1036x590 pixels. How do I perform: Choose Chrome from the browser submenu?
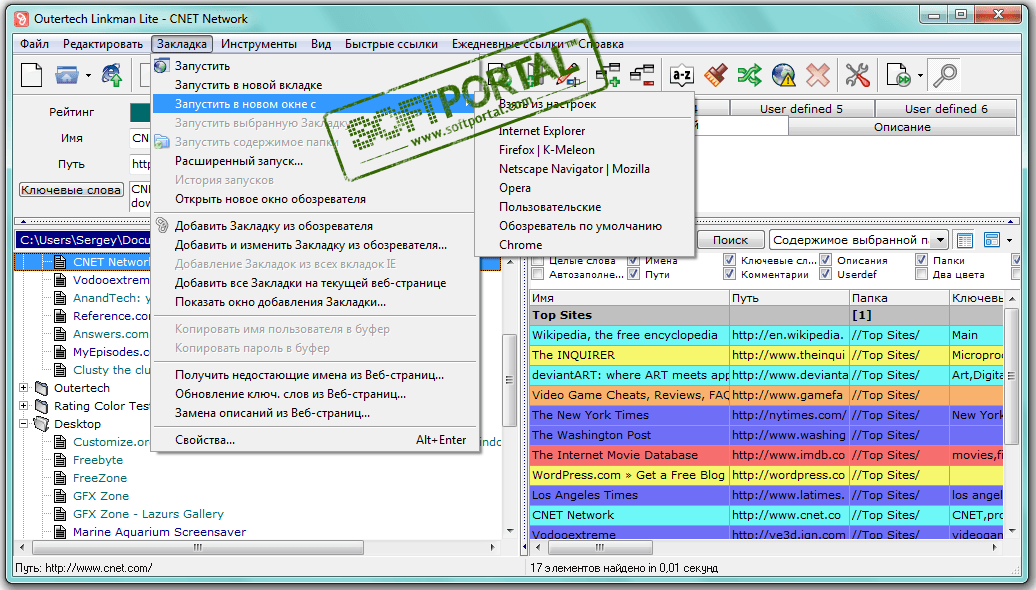point(521,244)
